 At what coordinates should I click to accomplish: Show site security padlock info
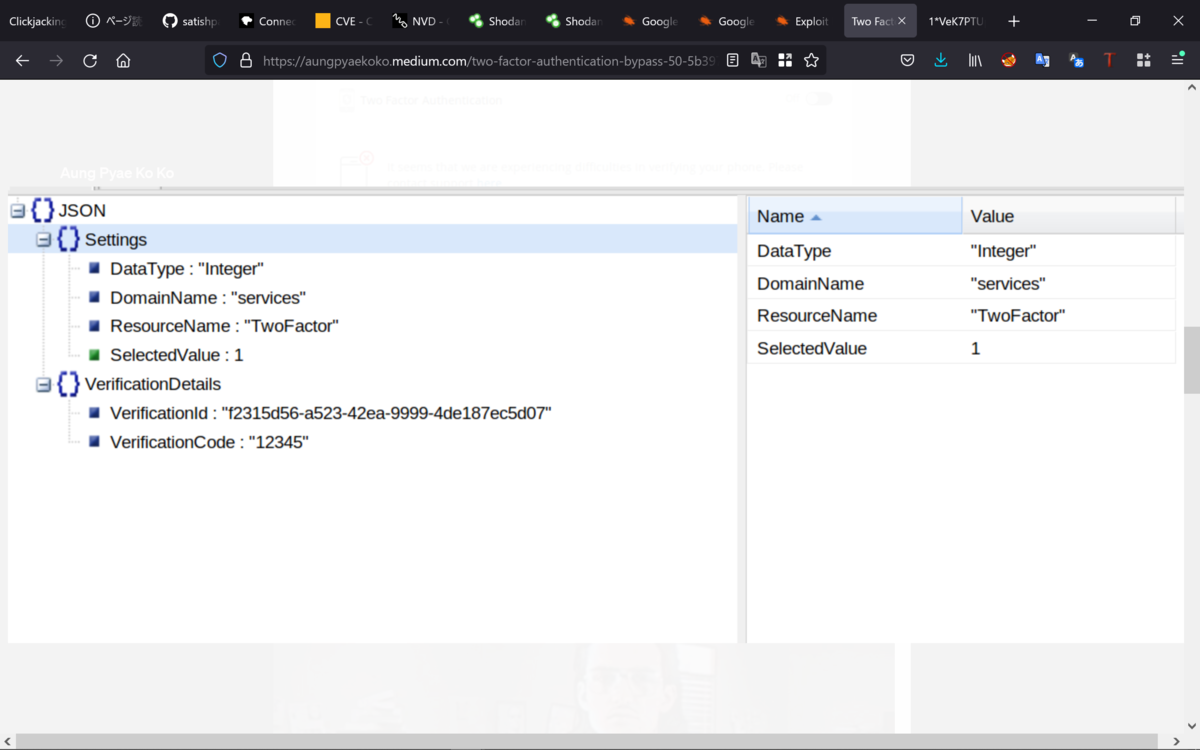pyautogui.click(x=246, y=61)
